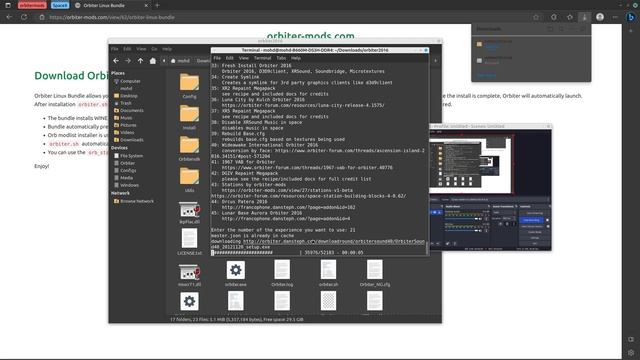Click the path bar left scroll arrow
Screen dimensions: 640x360
click(x=164, y=61)
